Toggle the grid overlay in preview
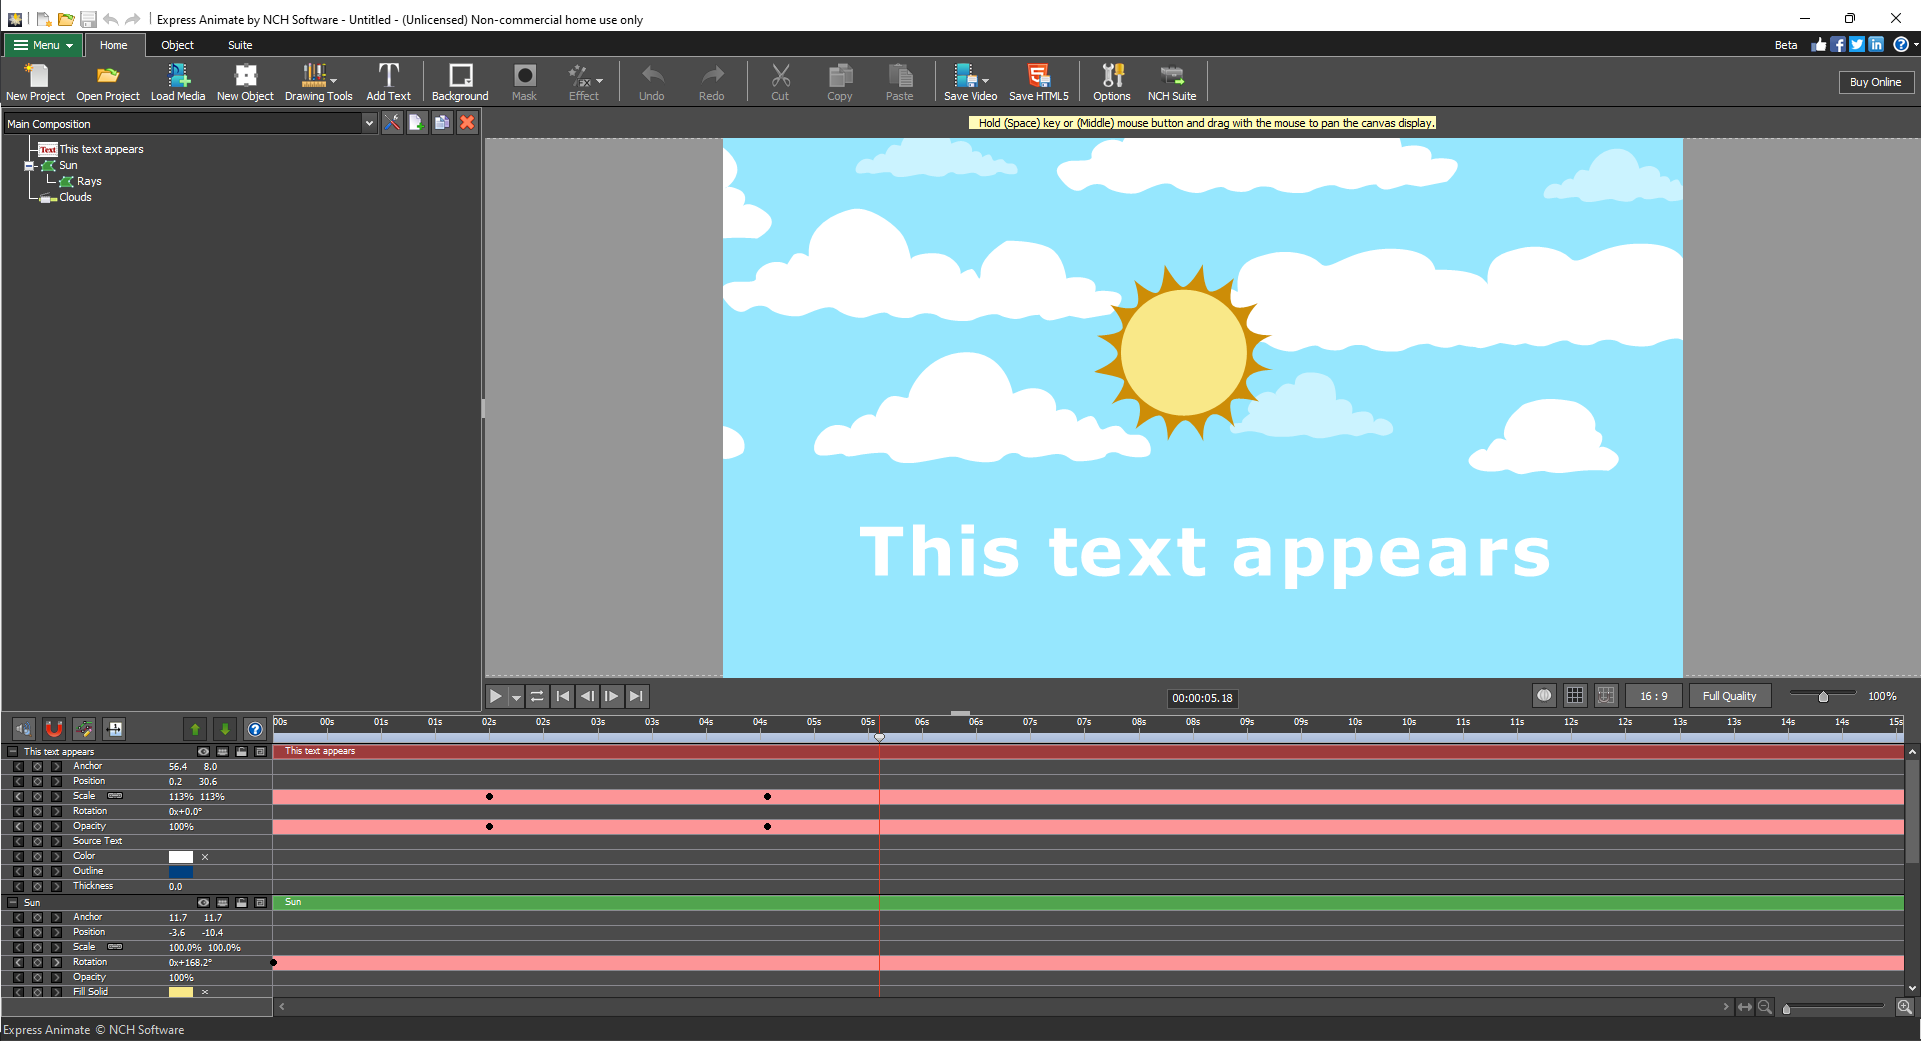The height and width of the screenshot is (1041, 1921). tap(1575, 696)
